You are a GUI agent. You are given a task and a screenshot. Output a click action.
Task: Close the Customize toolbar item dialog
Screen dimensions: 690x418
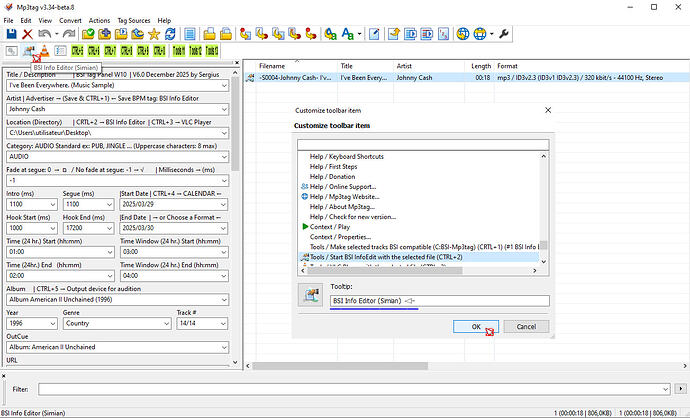(548, 110)
